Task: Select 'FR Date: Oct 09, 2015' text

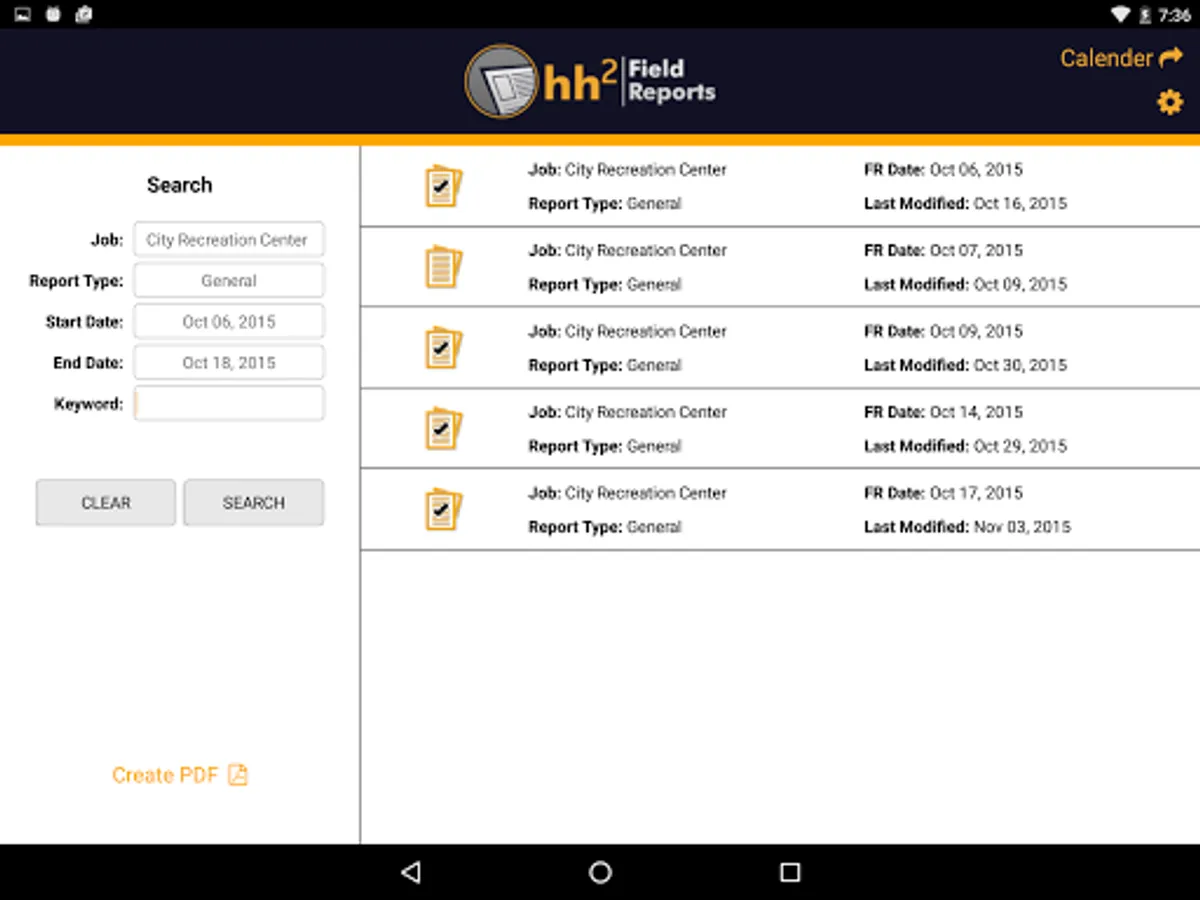Action: 943,332
